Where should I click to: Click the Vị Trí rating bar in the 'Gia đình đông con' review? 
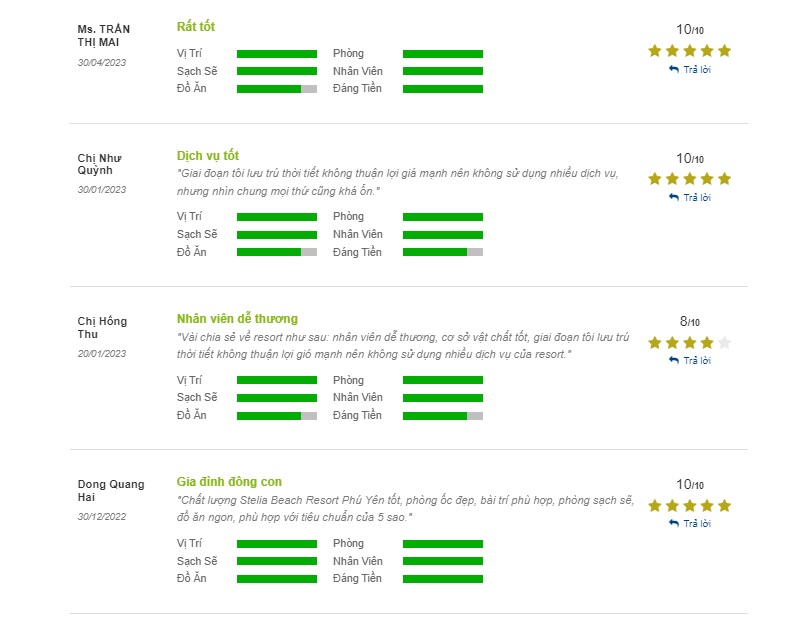click(x=277, y=544)
